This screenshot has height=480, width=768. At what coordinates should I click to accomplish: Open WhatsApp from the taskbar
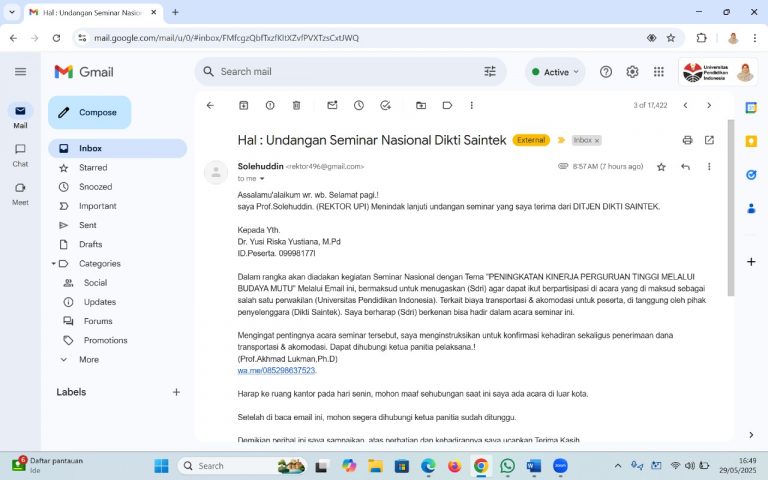507,466
